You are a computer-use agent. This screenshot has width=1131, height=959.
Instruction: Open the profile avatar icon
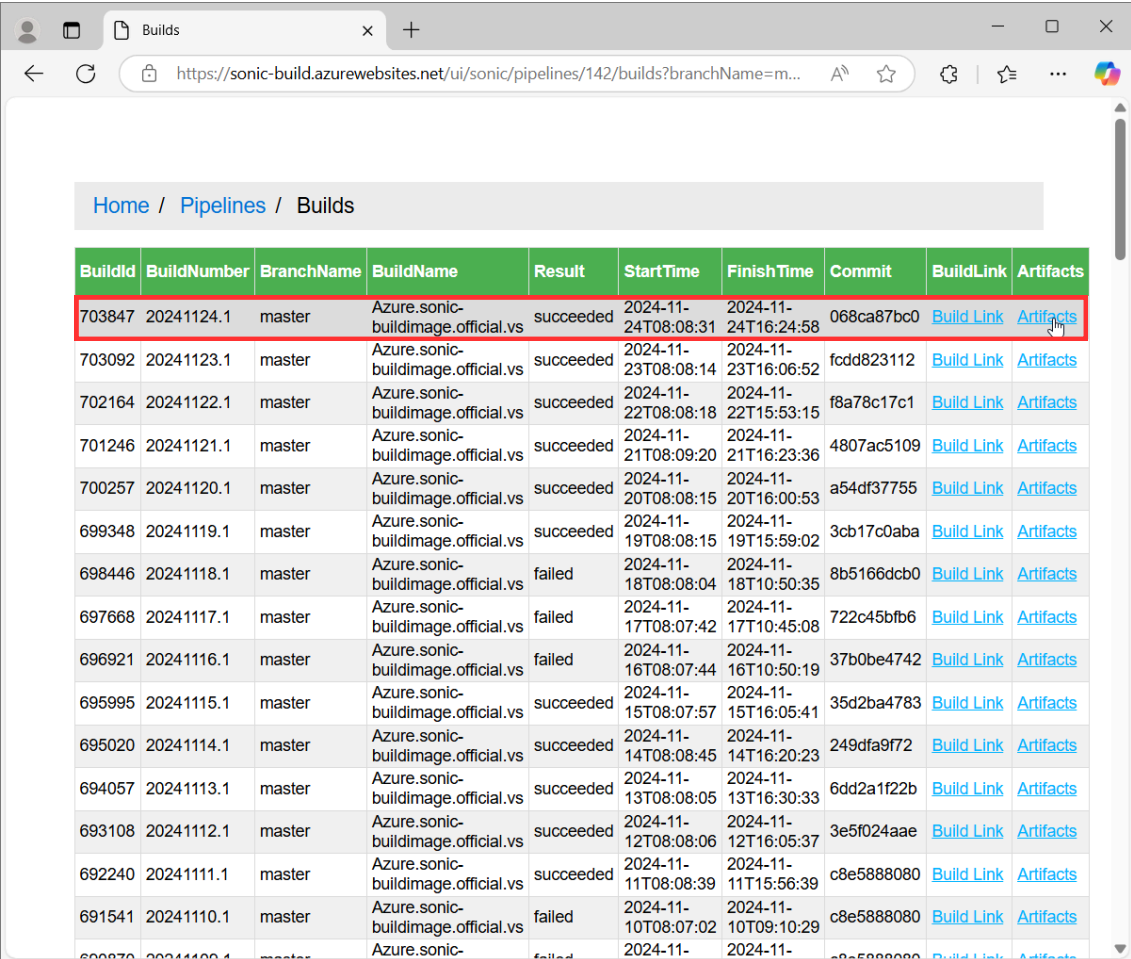28,30
